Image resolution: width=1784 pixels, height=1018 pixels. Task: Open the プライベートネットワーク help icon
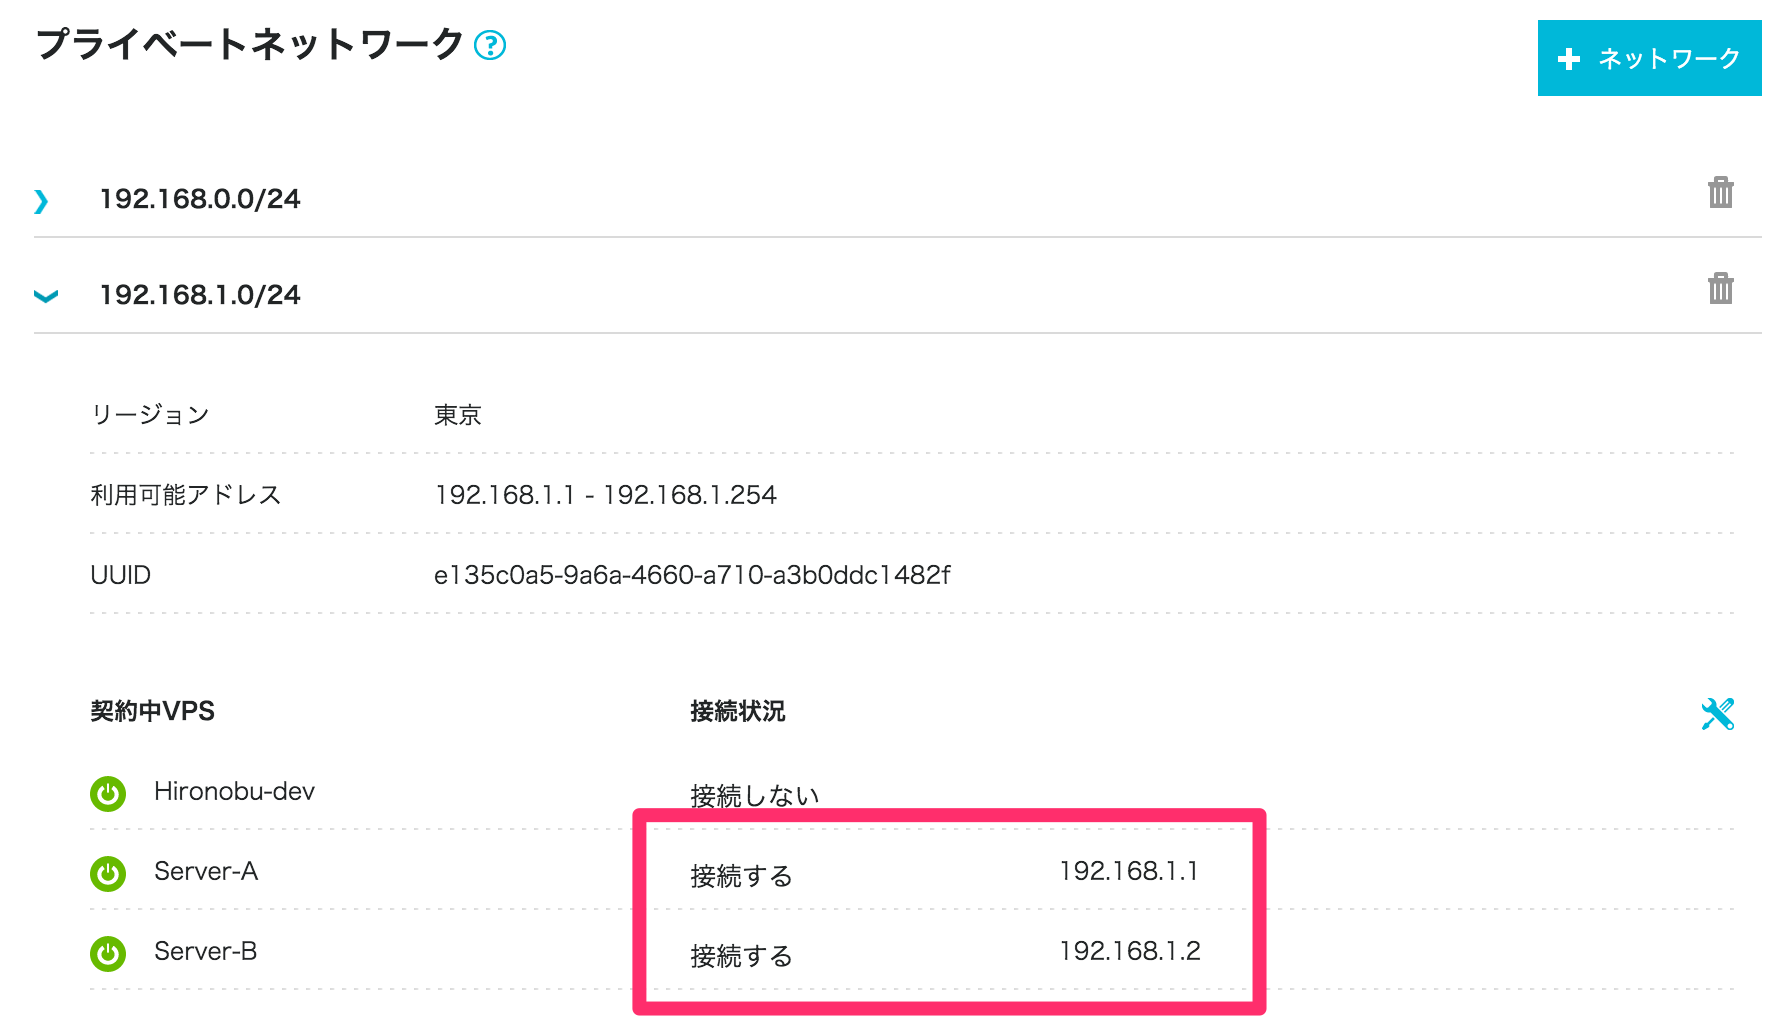coord(489,44)
